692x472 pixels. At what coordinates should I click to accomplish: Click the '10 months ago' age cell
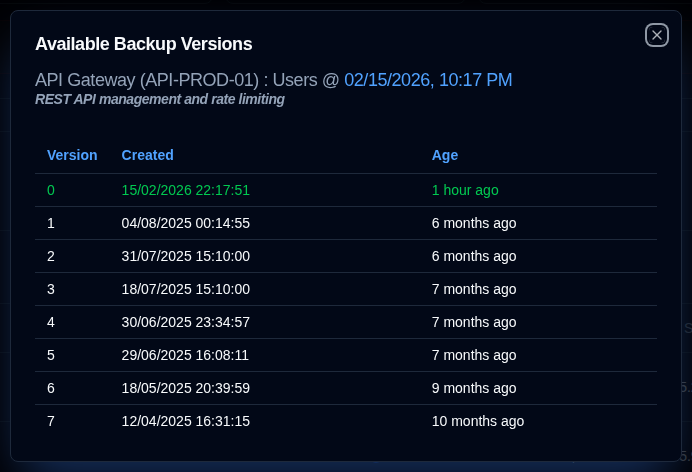pos(478,421)
